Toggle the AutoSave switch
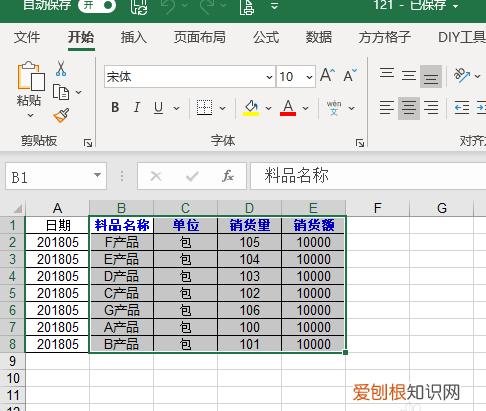486x411 pixels. pyautogui.click(x=97, y=6)
